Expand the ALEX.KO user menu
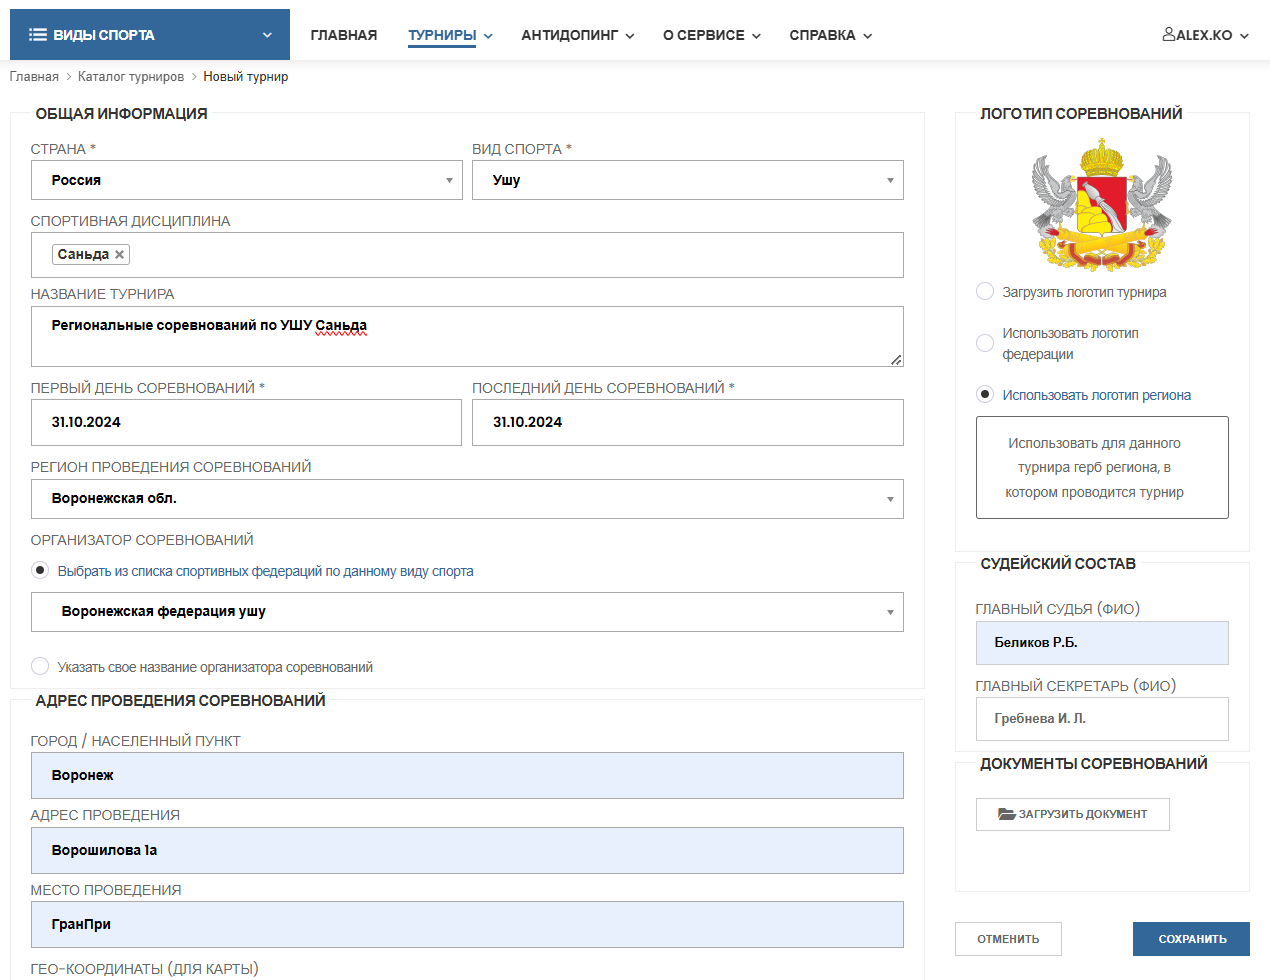Screen dimensions: 1270x980 [1206, 35]
